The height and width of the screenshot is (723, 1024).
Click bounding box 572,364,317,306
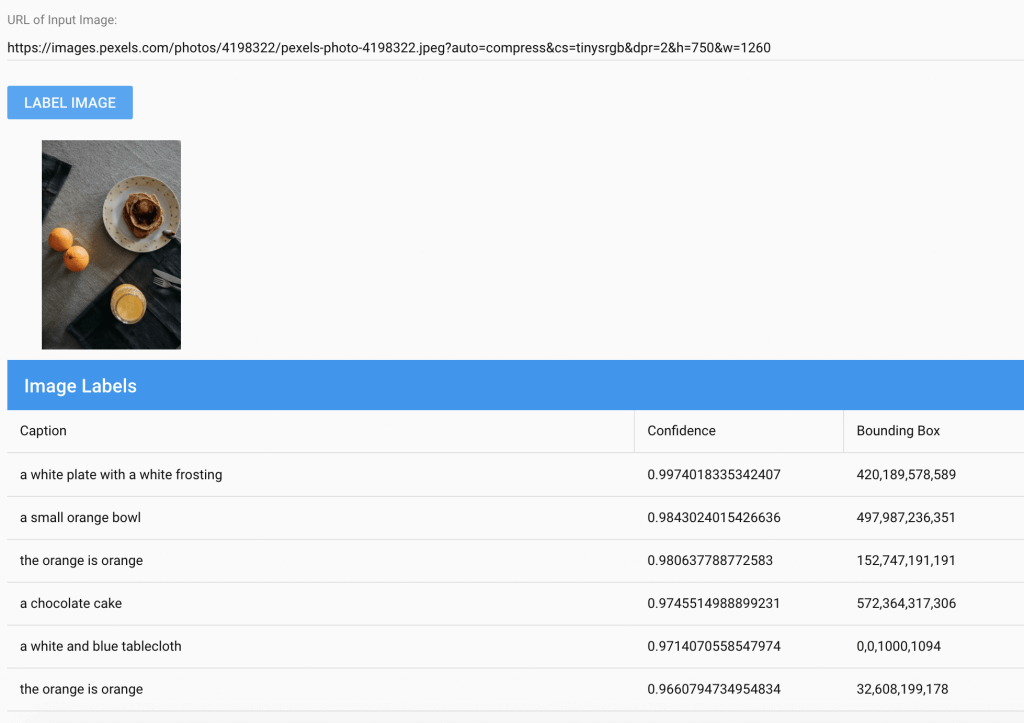click(906, 603)
